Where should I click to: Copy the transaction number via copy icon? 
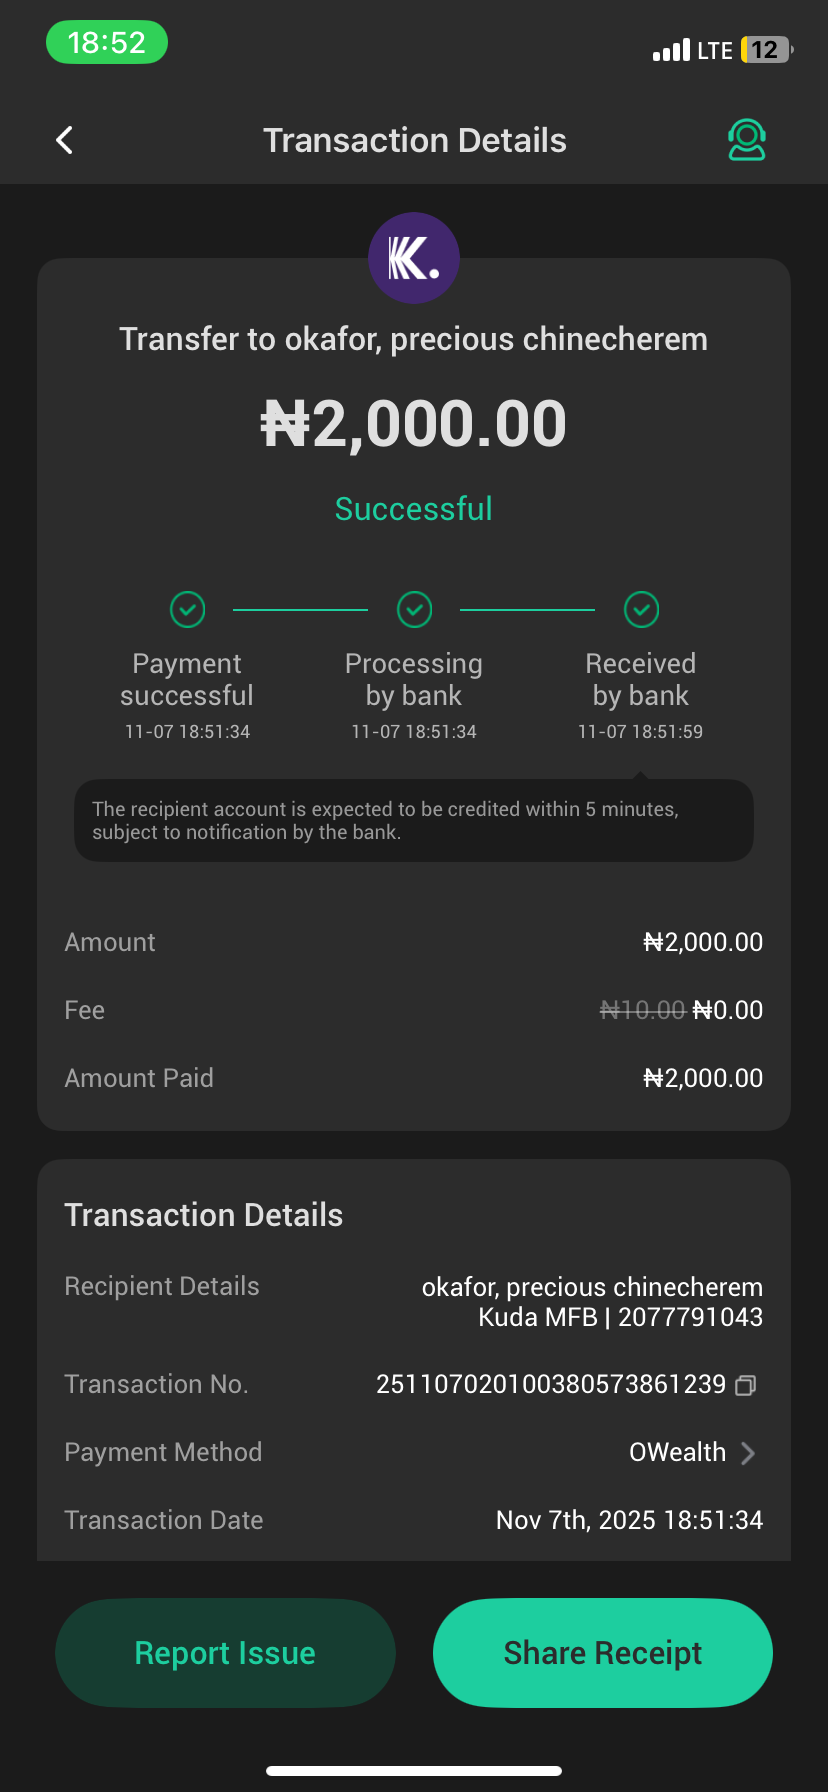tap(746, 1385)
